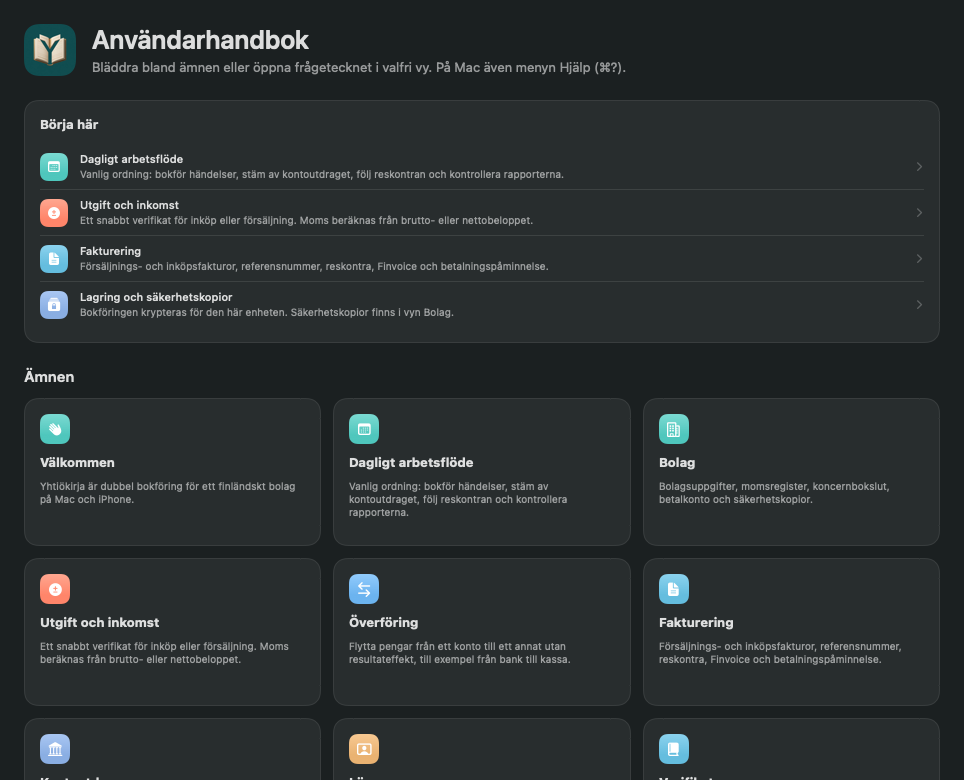
Task: Click the bank building icon on the bottom card
Action: 55,749
